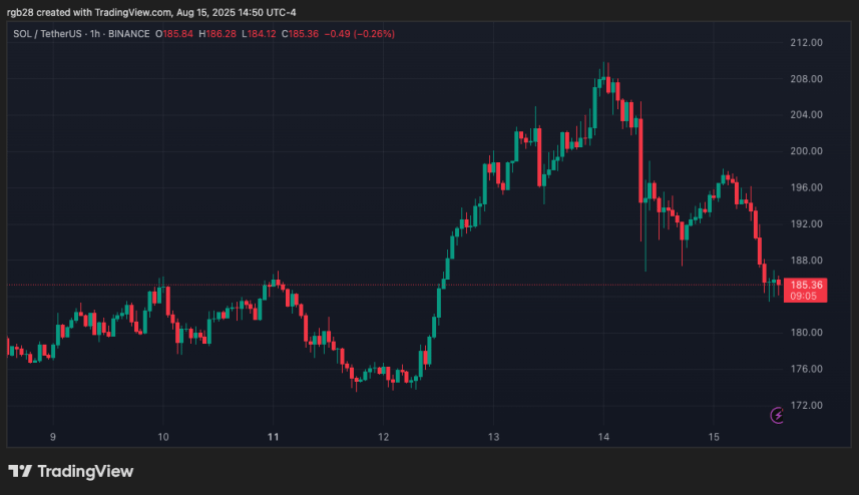Click the TradingView logo at bottom left
The height and width of the screenshot is (495, 859).
(70, 471)
